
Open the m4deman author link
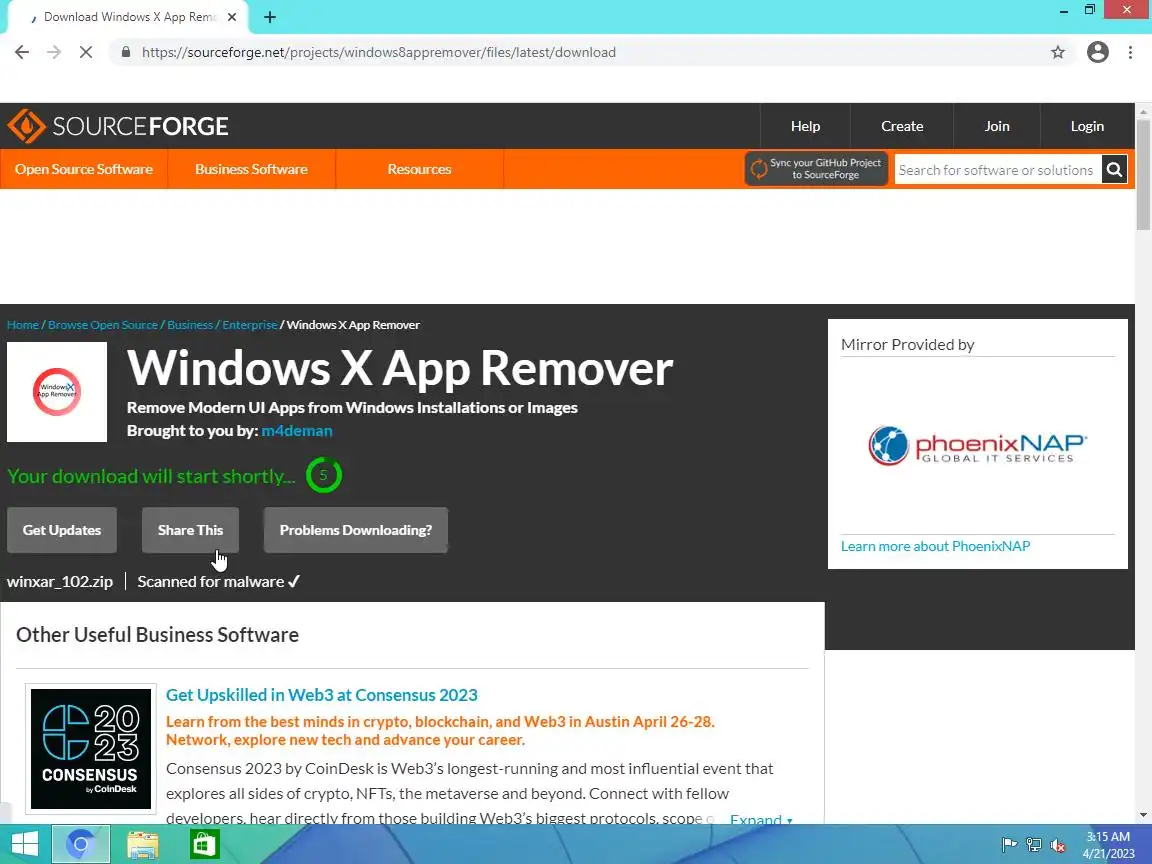pyautogui.click(x=297, y=431)
